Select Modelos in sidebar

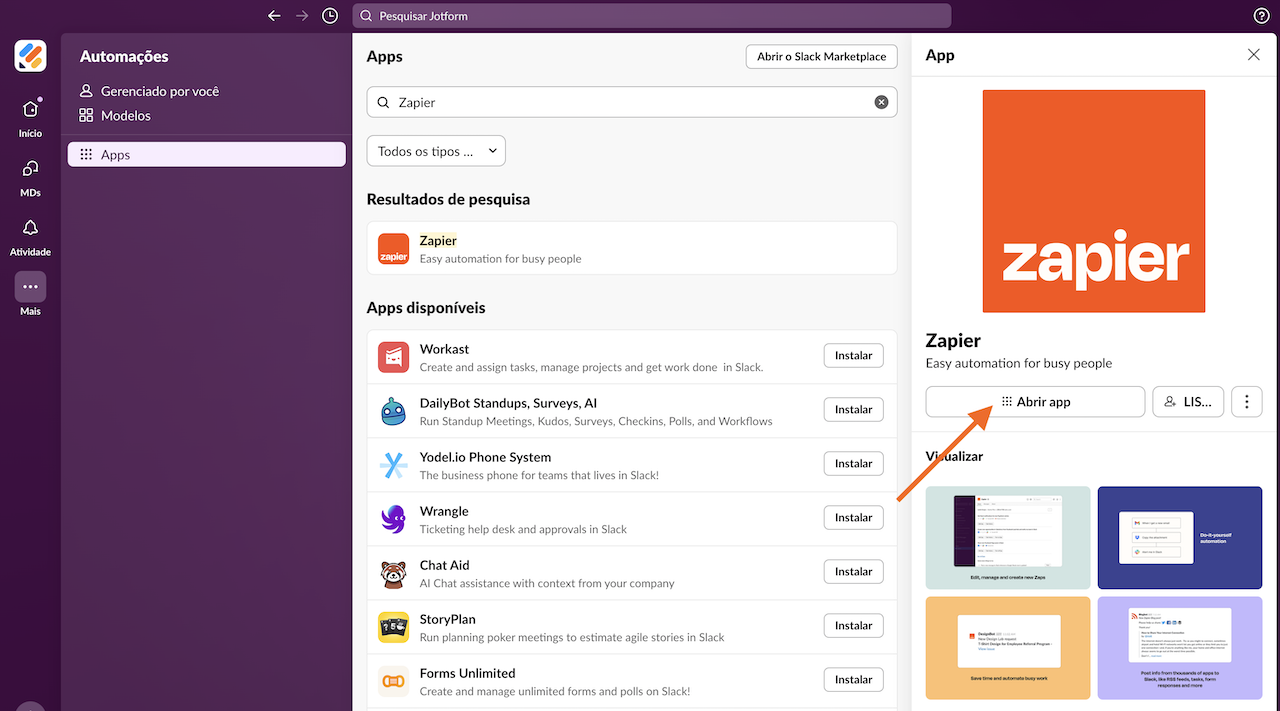(125, 116)
